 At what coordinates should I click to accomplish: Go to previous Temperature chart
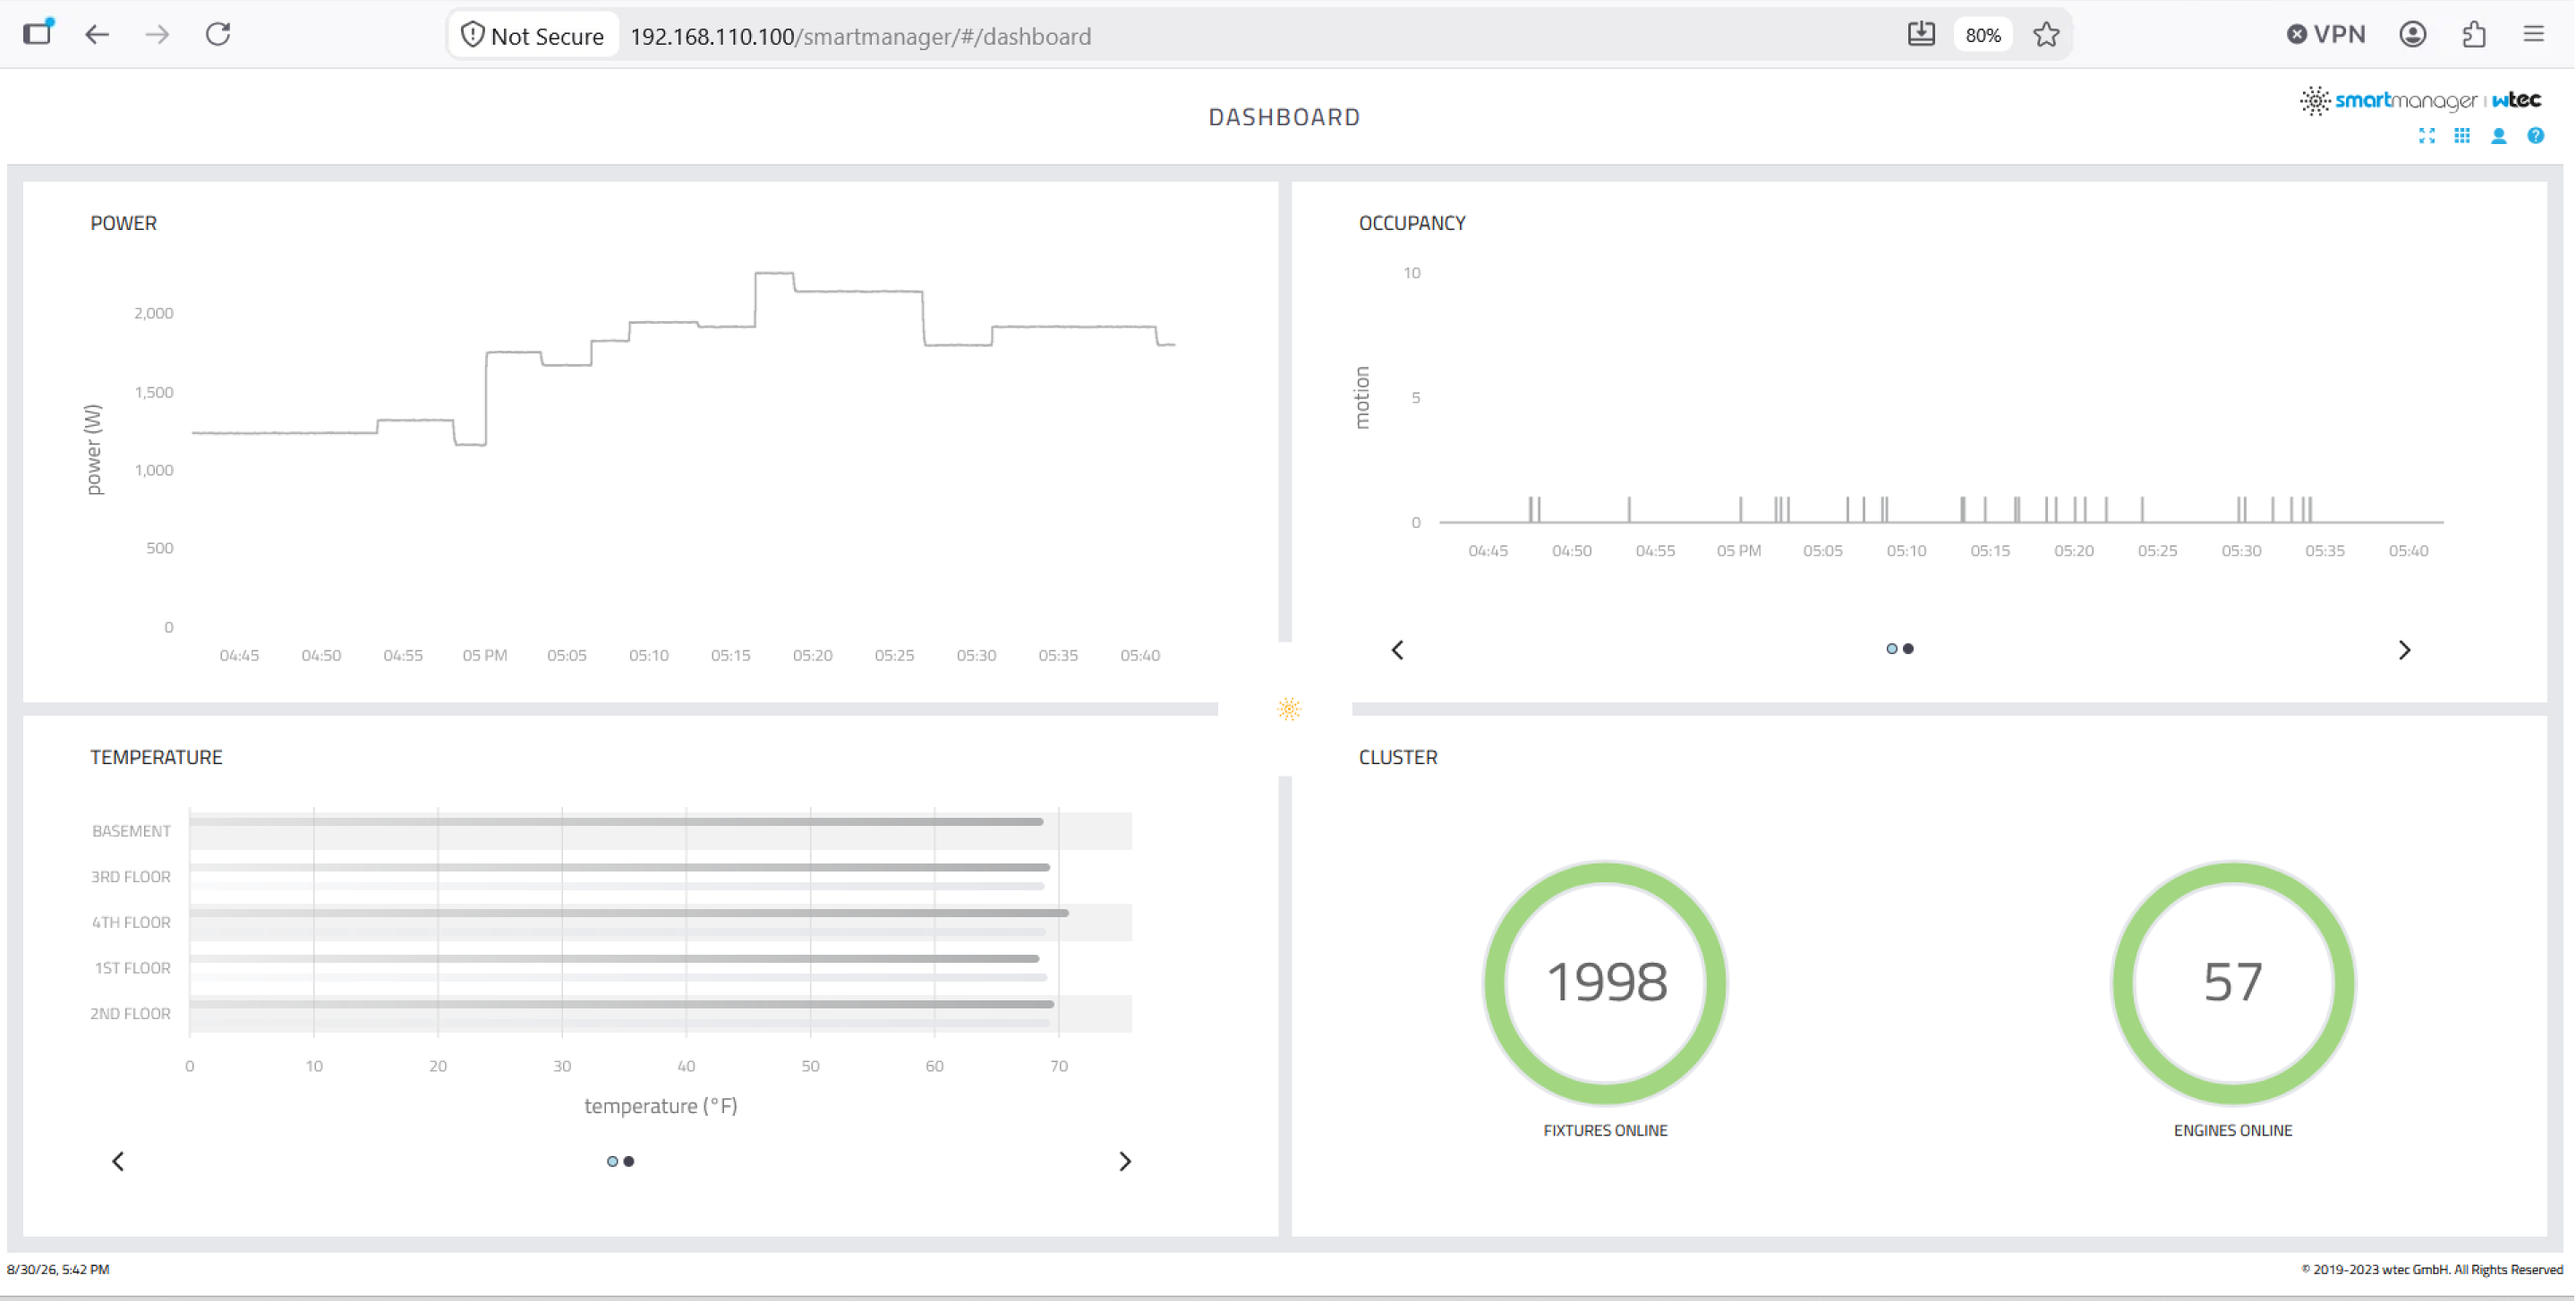coord(118,1161)
